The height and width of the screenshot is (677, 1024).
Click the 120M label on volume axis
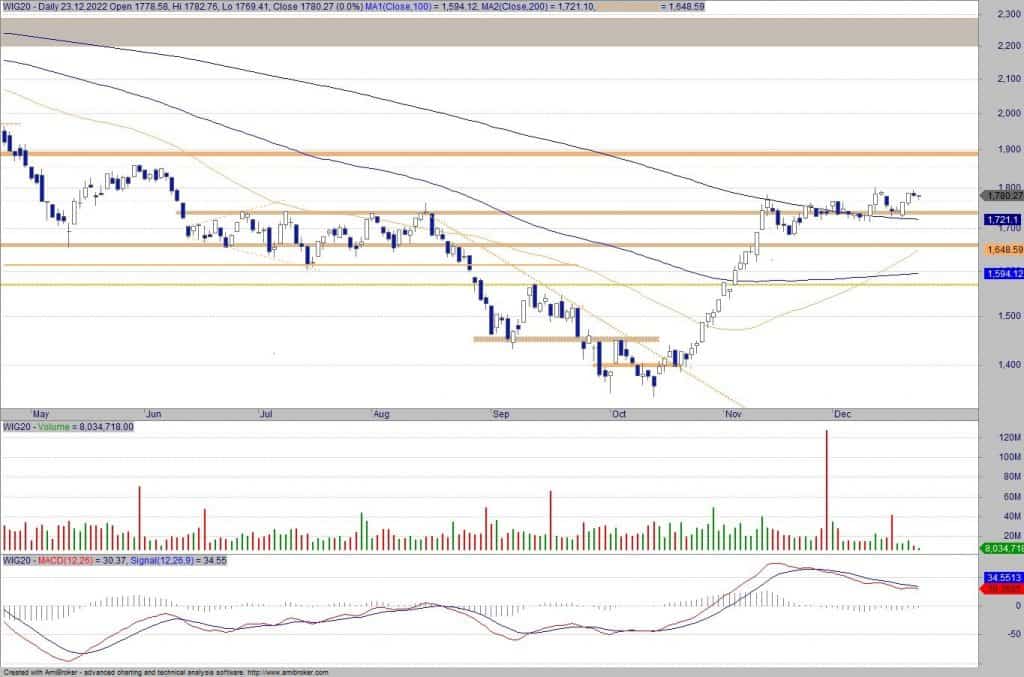pos(1000,438)
